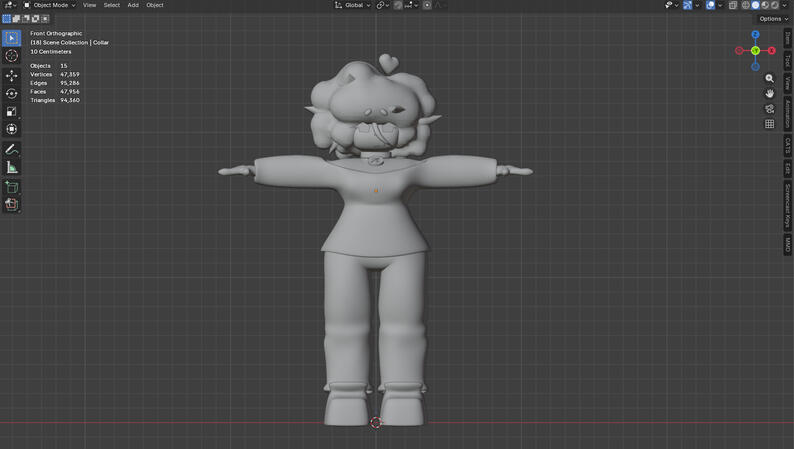Screen dimensions: 794x449
Task: Click the tool below Add Cube
Action: coord(12,205)
